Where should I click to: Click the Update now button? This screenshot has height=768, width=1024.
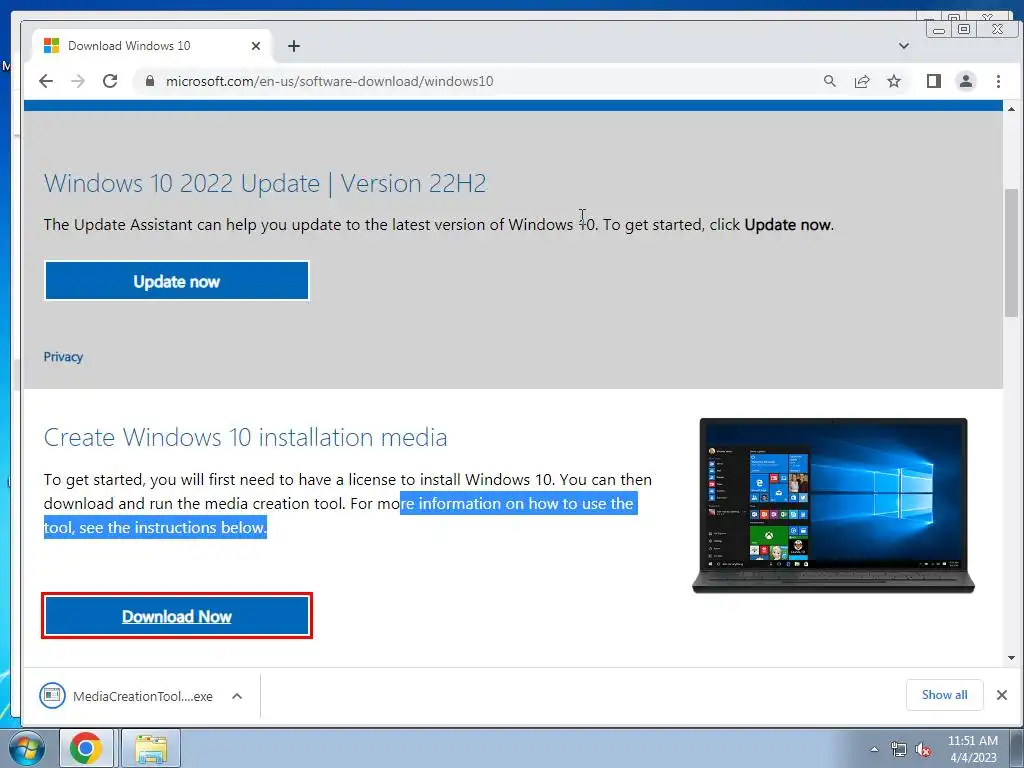tap(176, 281)
